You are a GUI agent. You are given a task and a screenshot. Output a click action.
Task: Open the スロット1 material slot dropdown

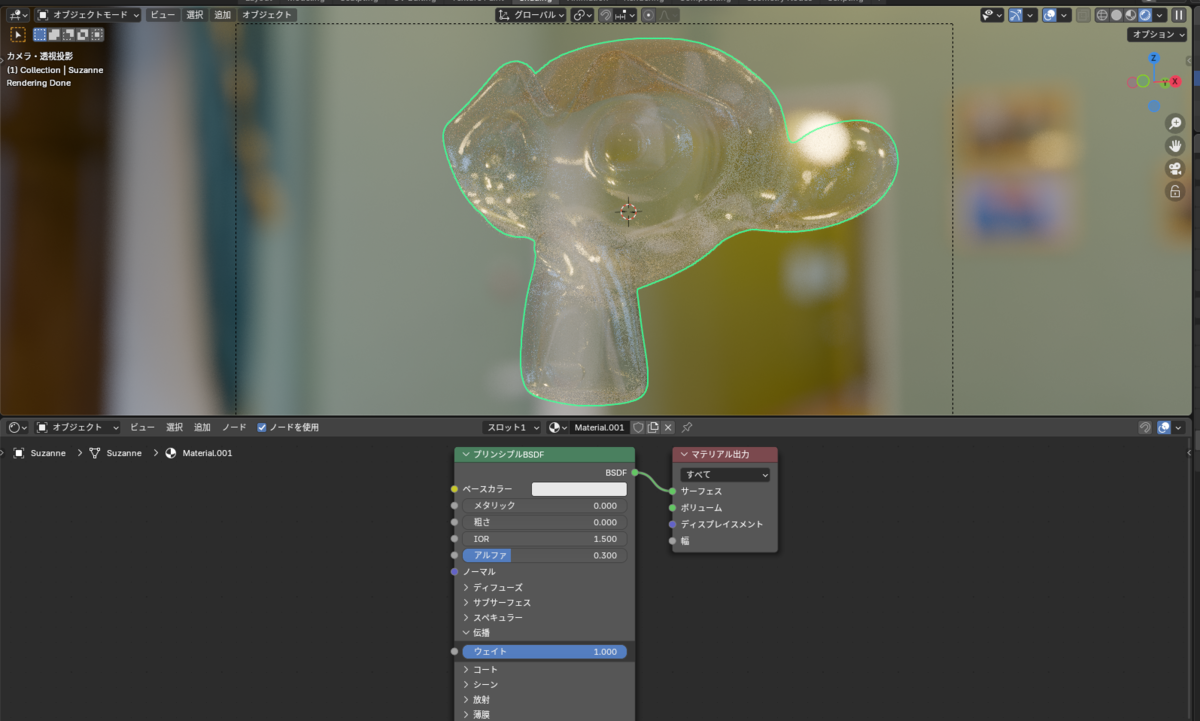click(511, 427)
